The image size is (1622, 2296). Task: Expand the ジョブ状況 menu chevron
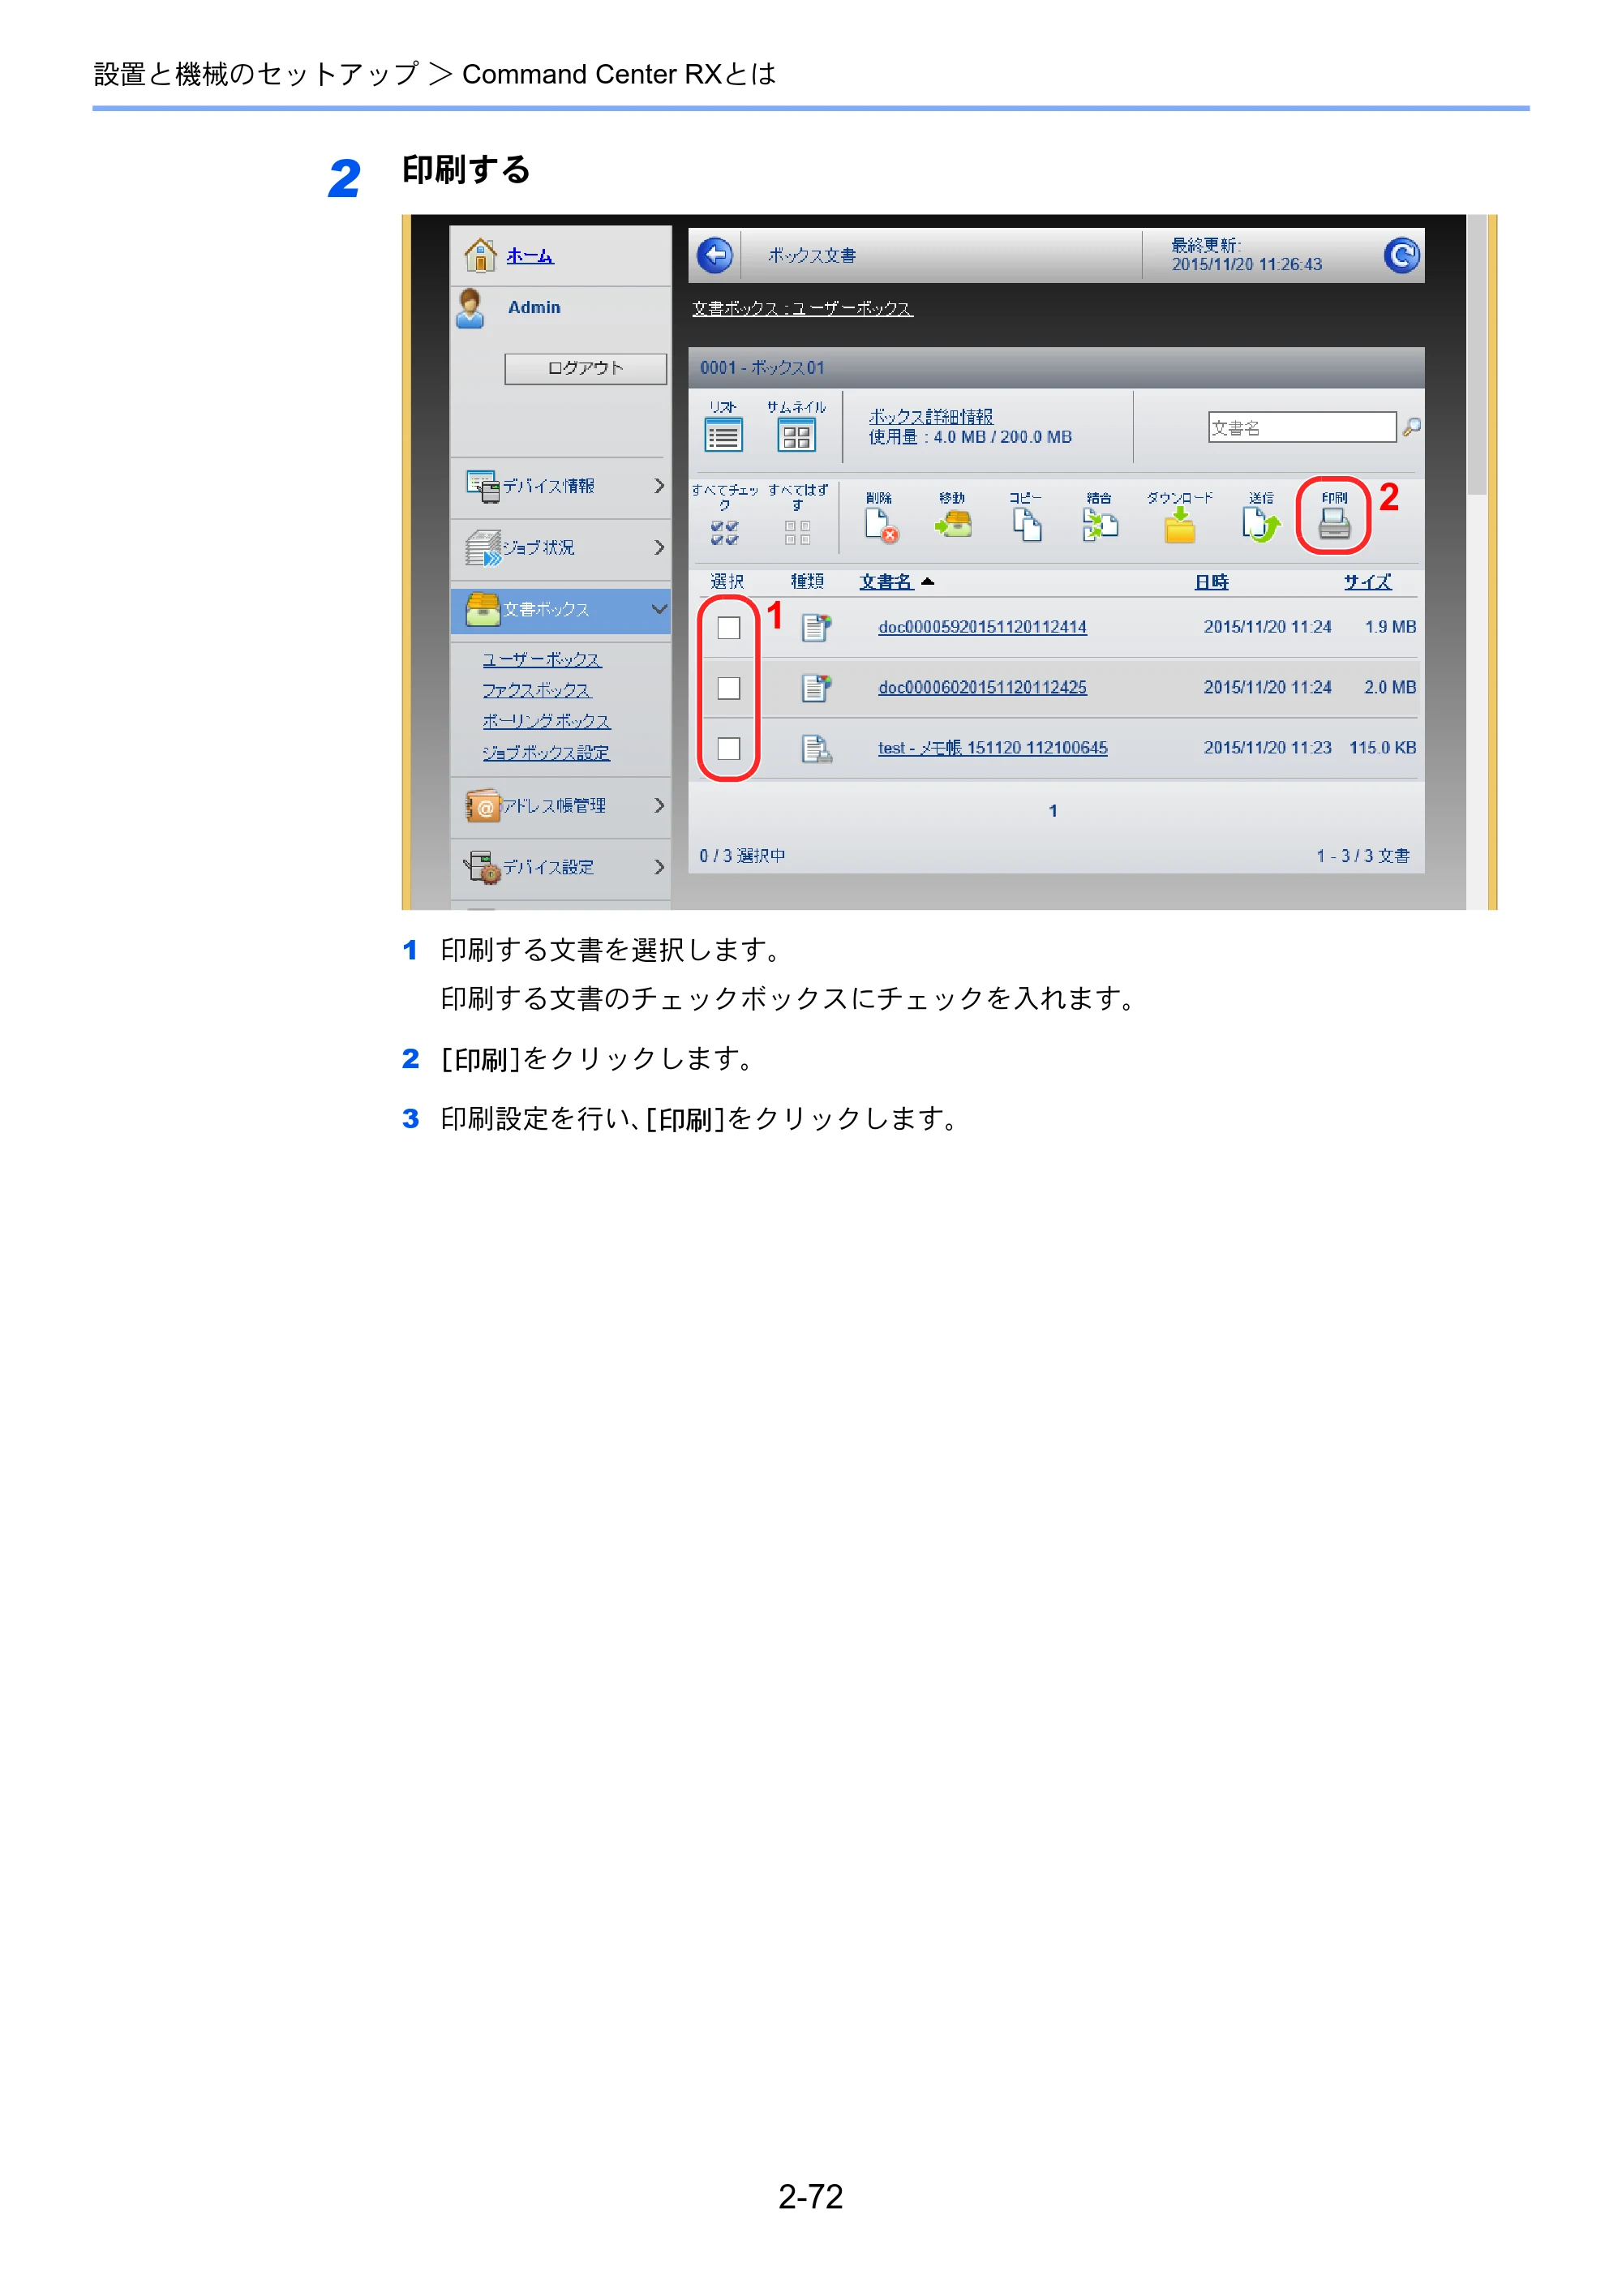pos(658,547)
